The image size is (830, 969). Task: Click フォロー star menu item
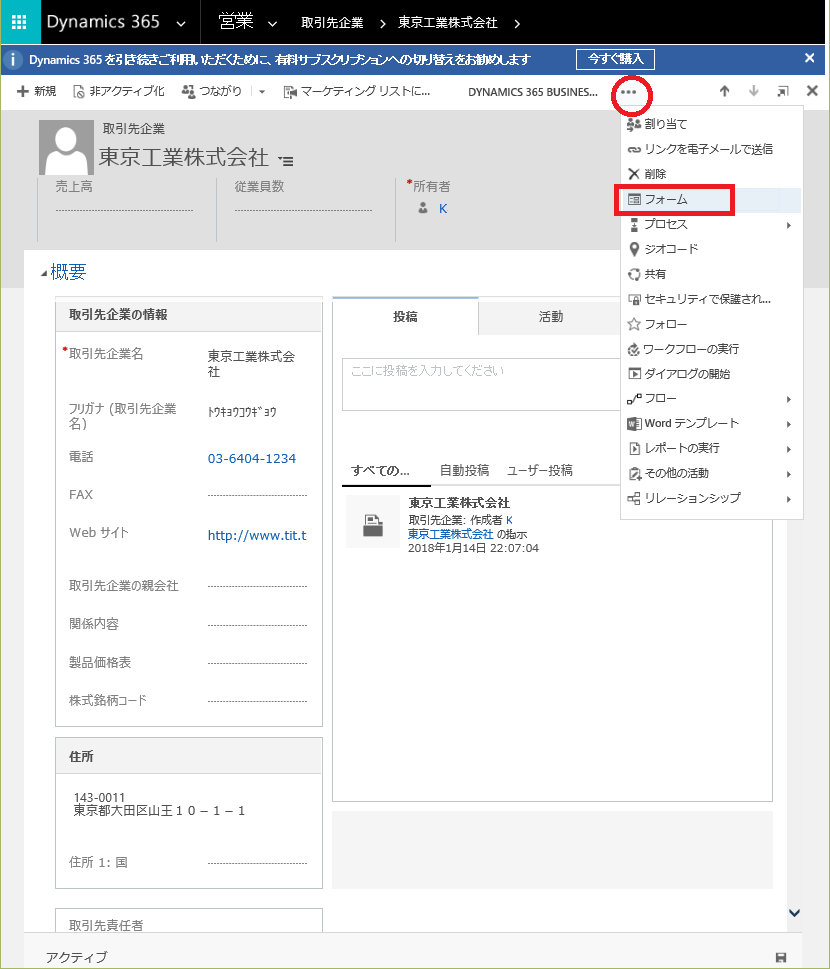point(711,324)
